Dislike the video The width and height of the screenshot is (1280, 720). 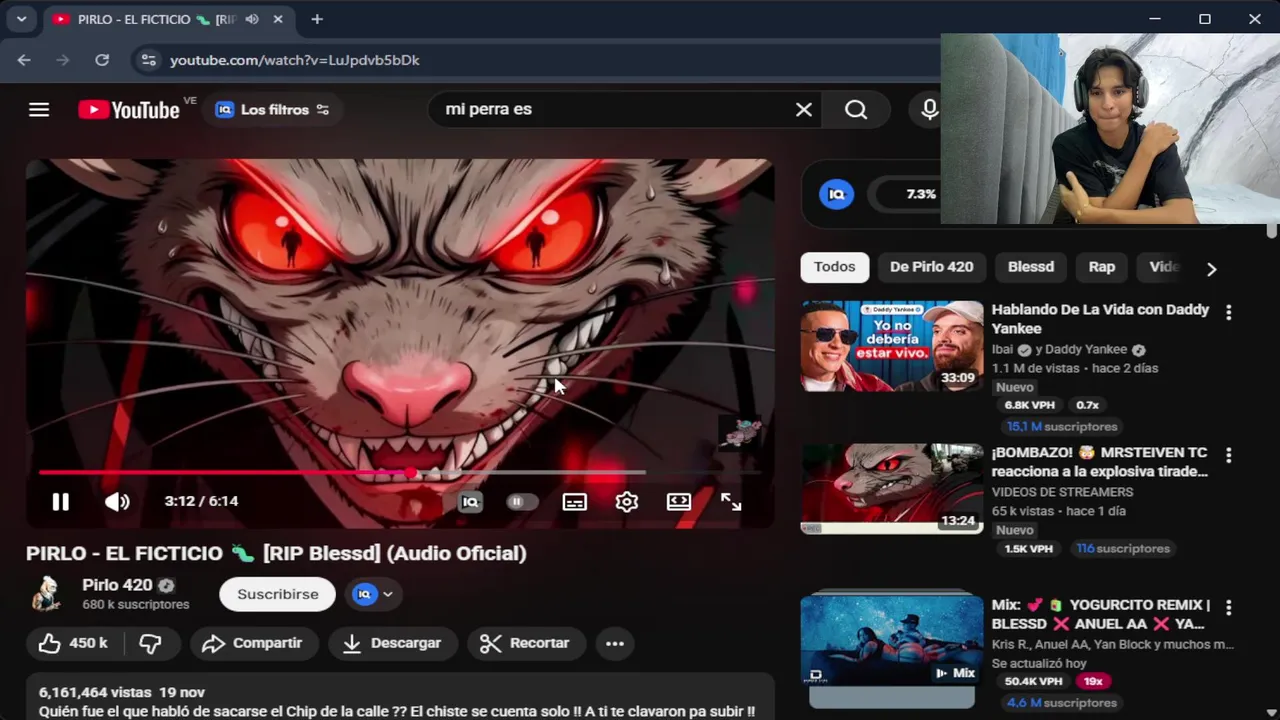pyautogui.click(x=150, y=643)
